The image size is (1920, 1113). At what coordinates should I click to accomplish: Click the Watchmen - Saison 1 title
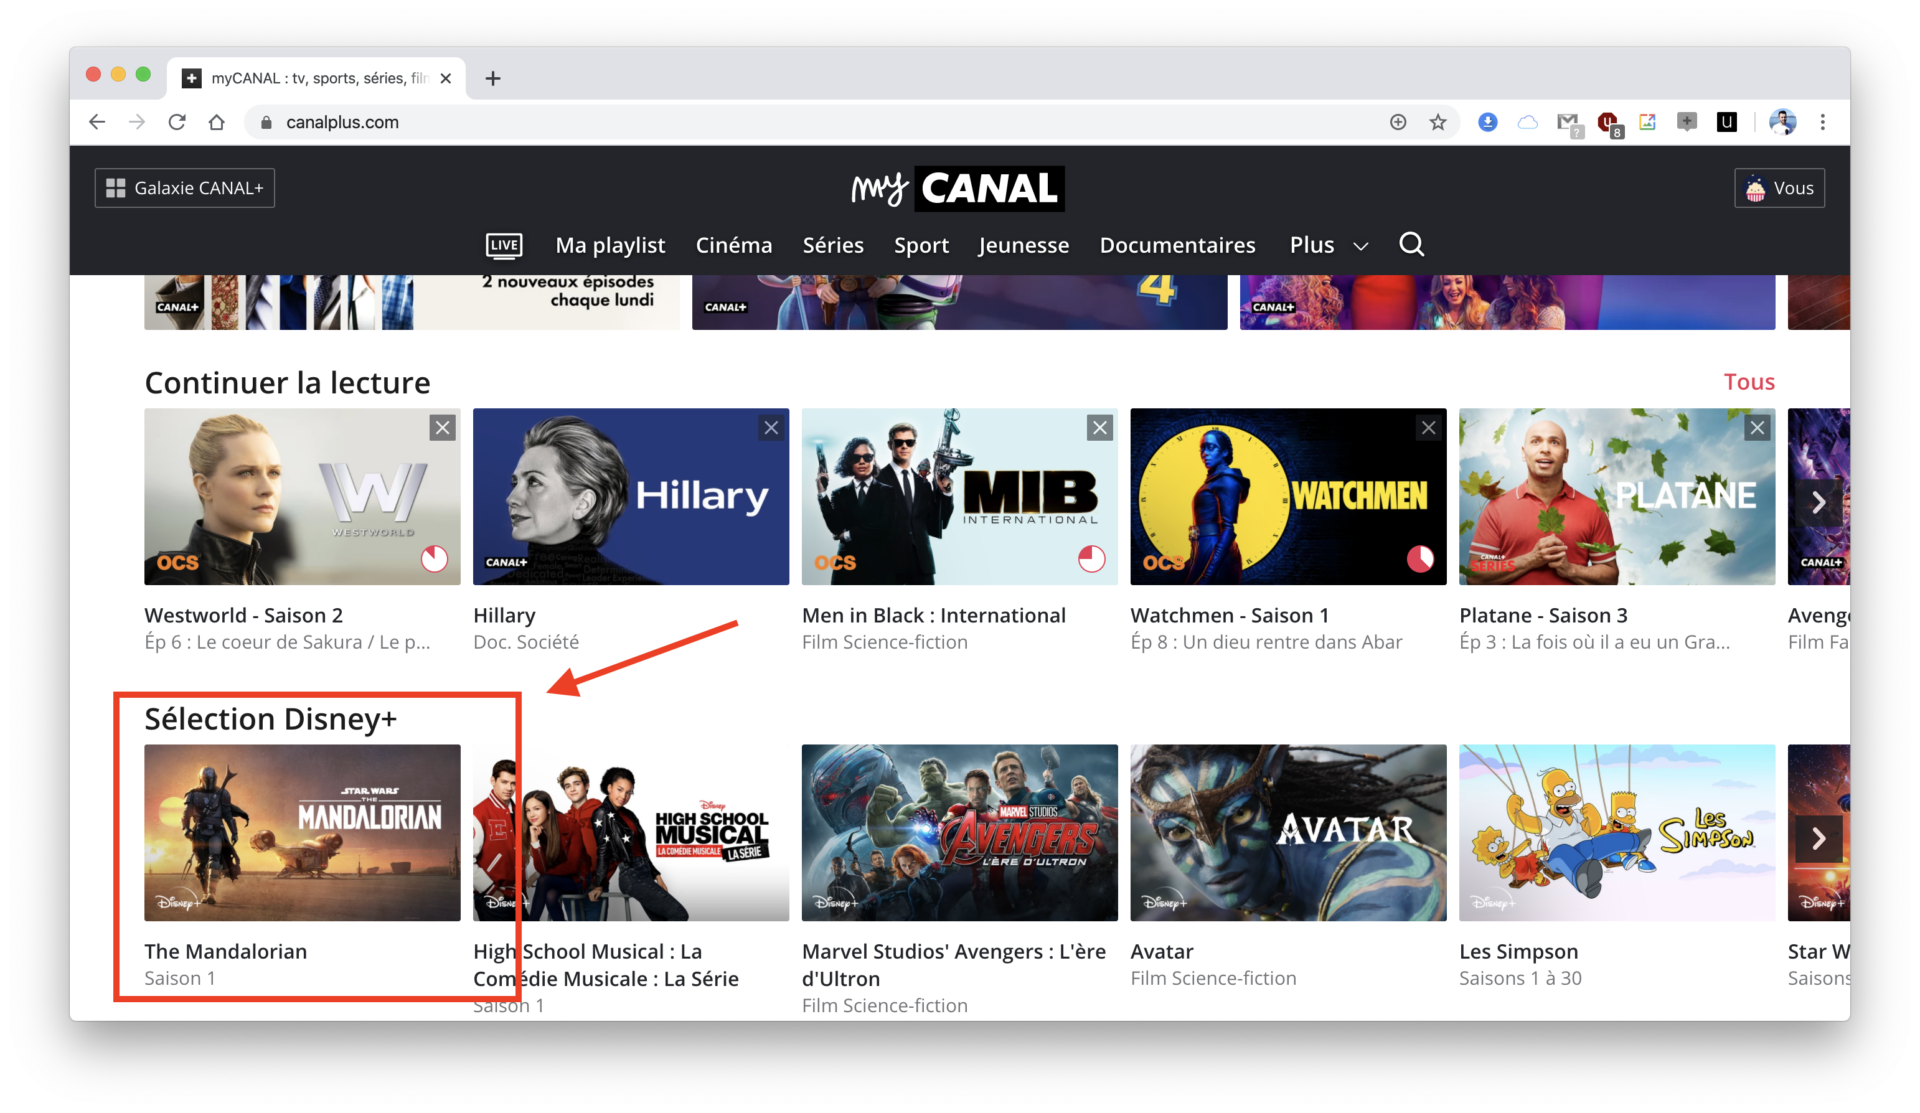pyautogui.click(x=1229, y=615)
